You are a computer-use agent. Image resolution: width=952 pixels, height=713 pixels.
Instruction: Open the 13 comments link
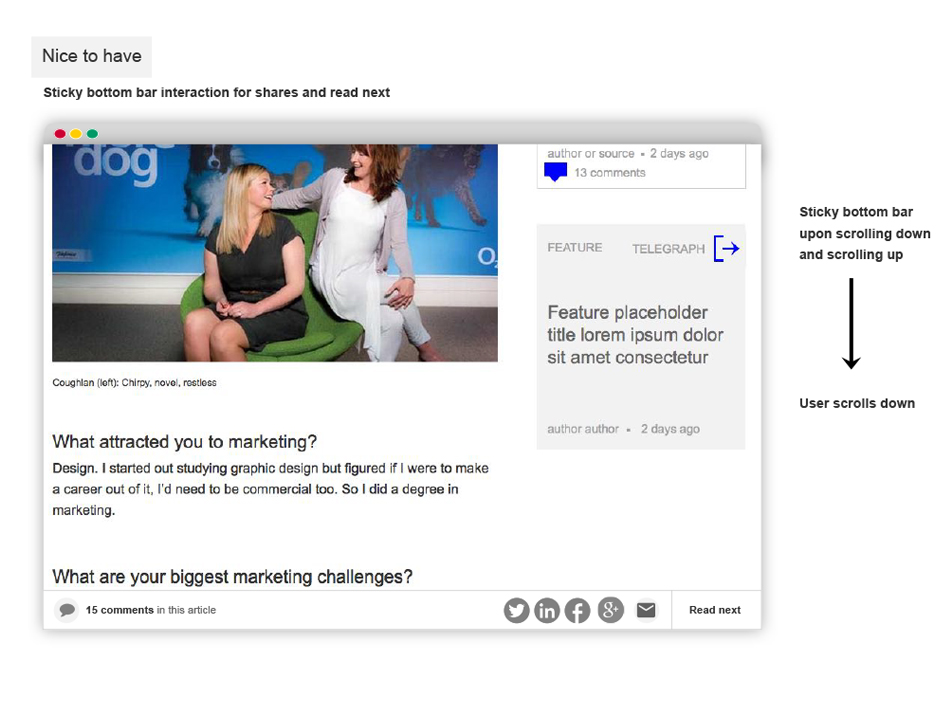[609, 173]
